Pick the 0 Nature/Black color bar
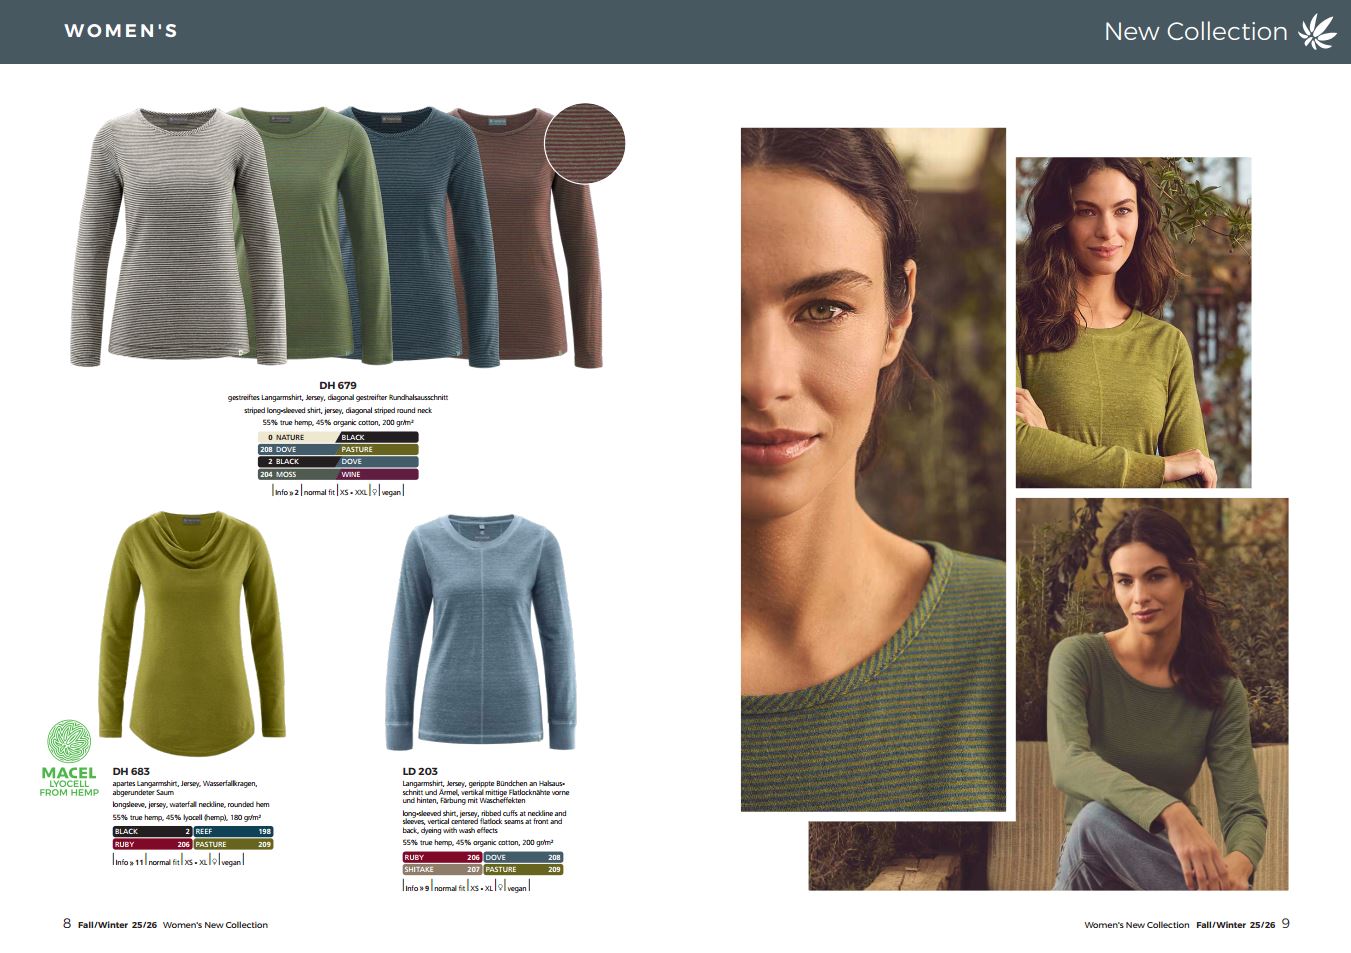This screenshot has height=953, width=1351. (x=338, y=437)
